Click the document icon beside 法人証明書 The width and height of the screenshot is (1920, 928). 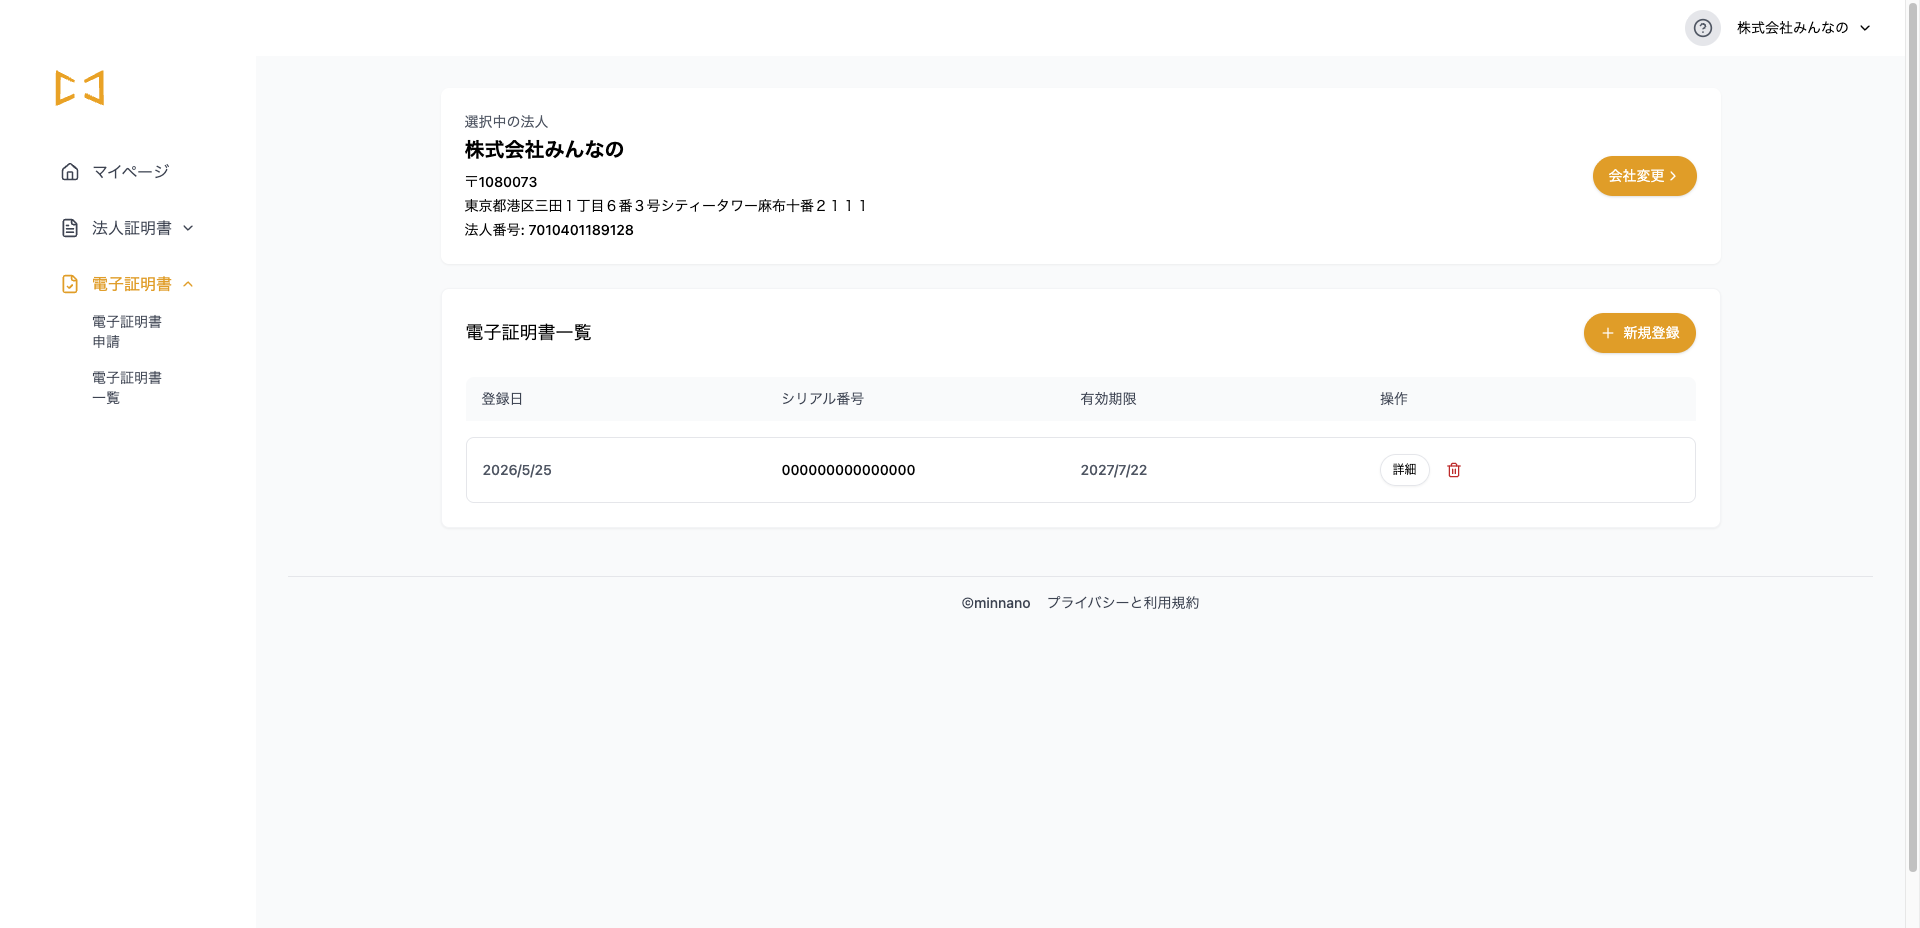point(70,228)
